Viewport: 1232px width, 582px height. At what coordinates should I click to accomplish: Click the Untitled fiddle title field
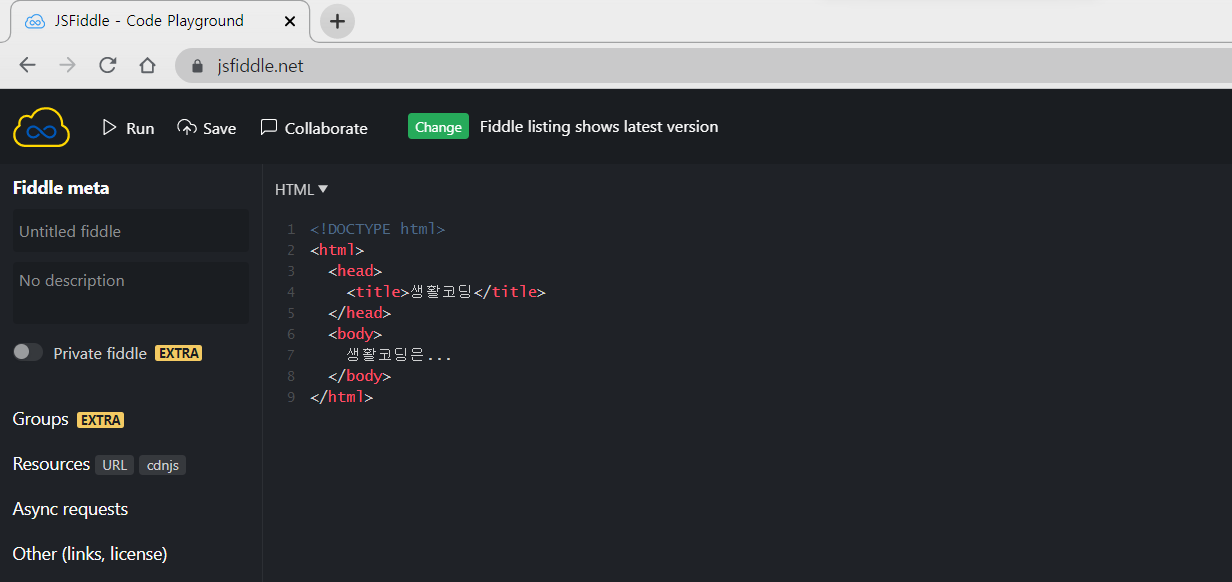point(131,231)
